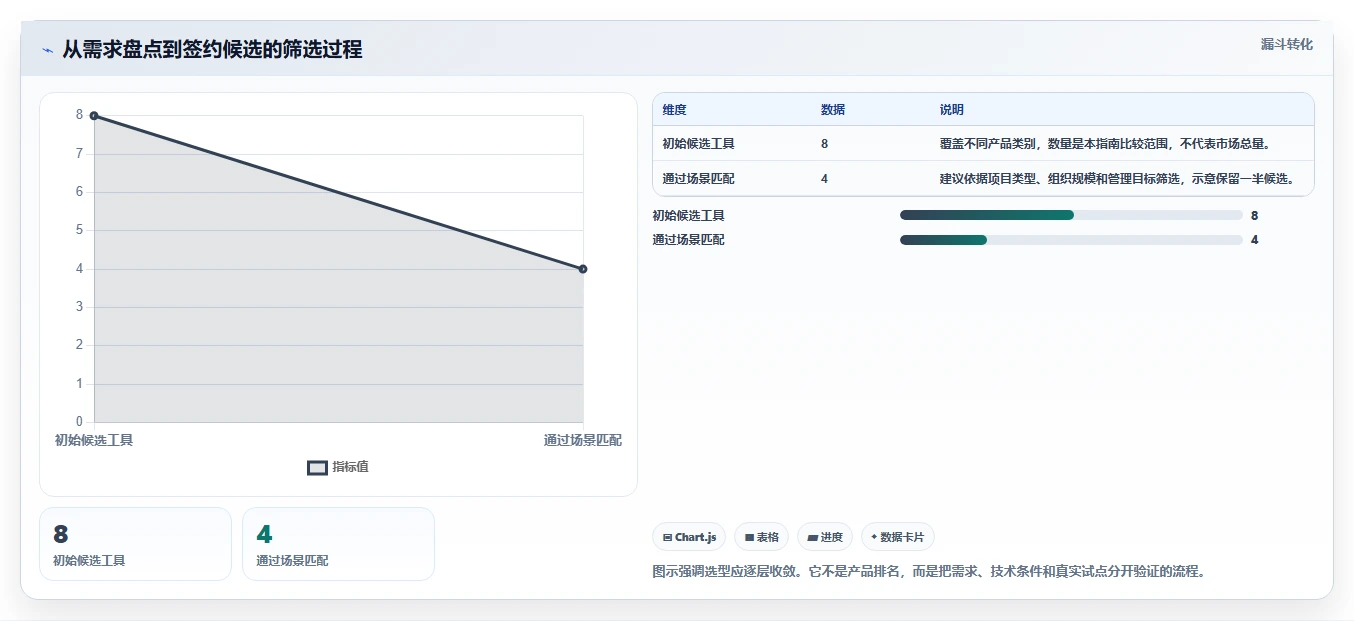Viewport: 1354px width, 621px height.
Task: Click the 初始候选工具 progress label
Action: pos(688,215)
